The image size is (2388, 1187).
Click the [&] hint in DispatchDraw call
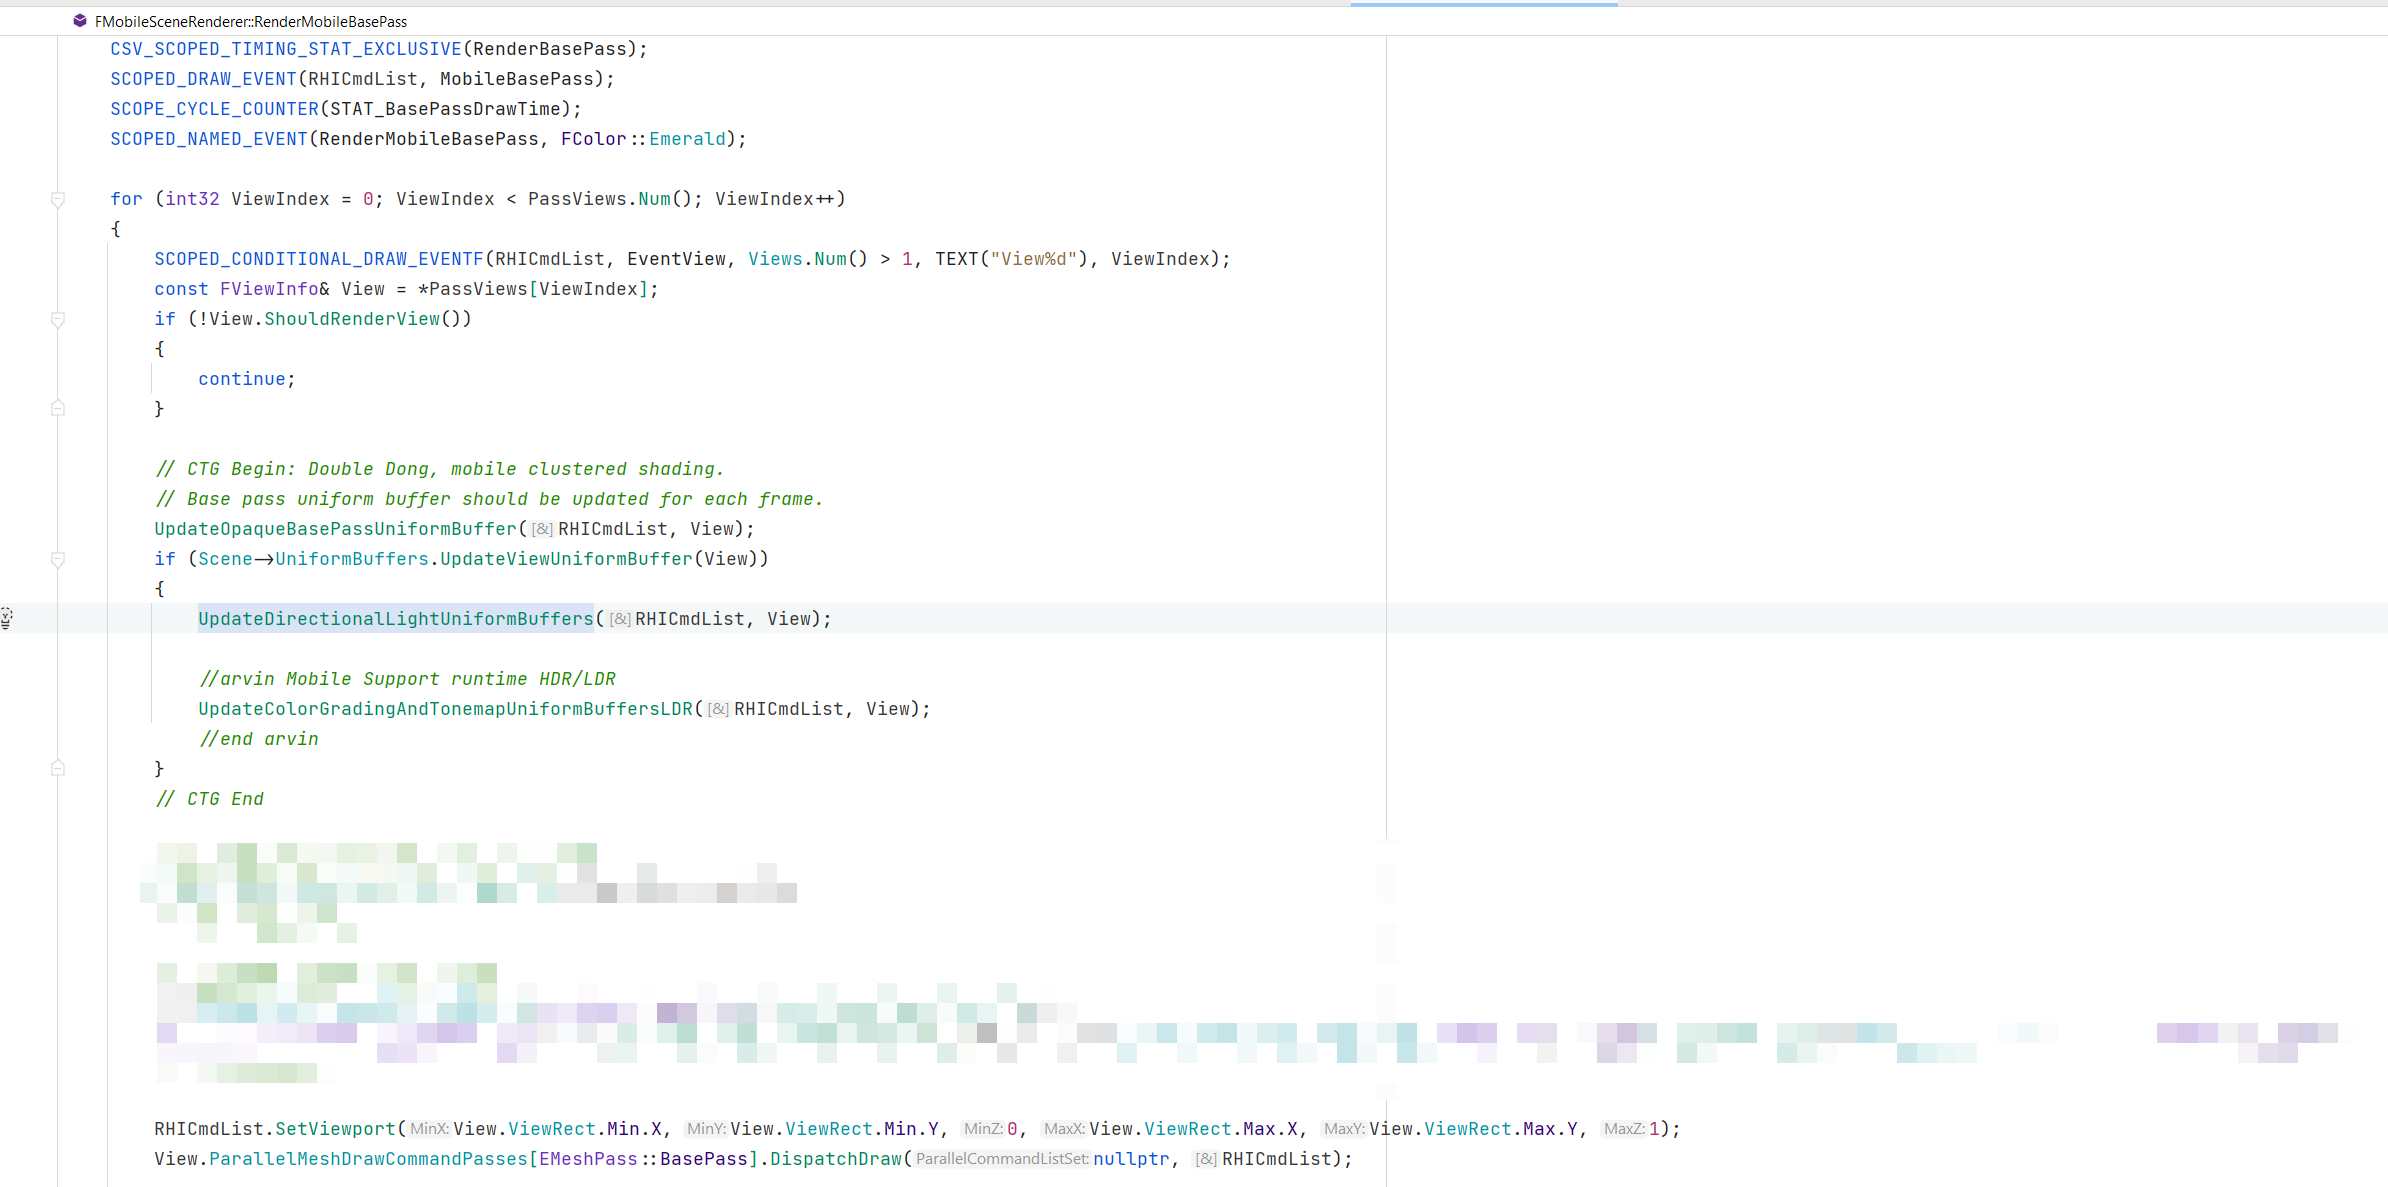[1206, 1159]
